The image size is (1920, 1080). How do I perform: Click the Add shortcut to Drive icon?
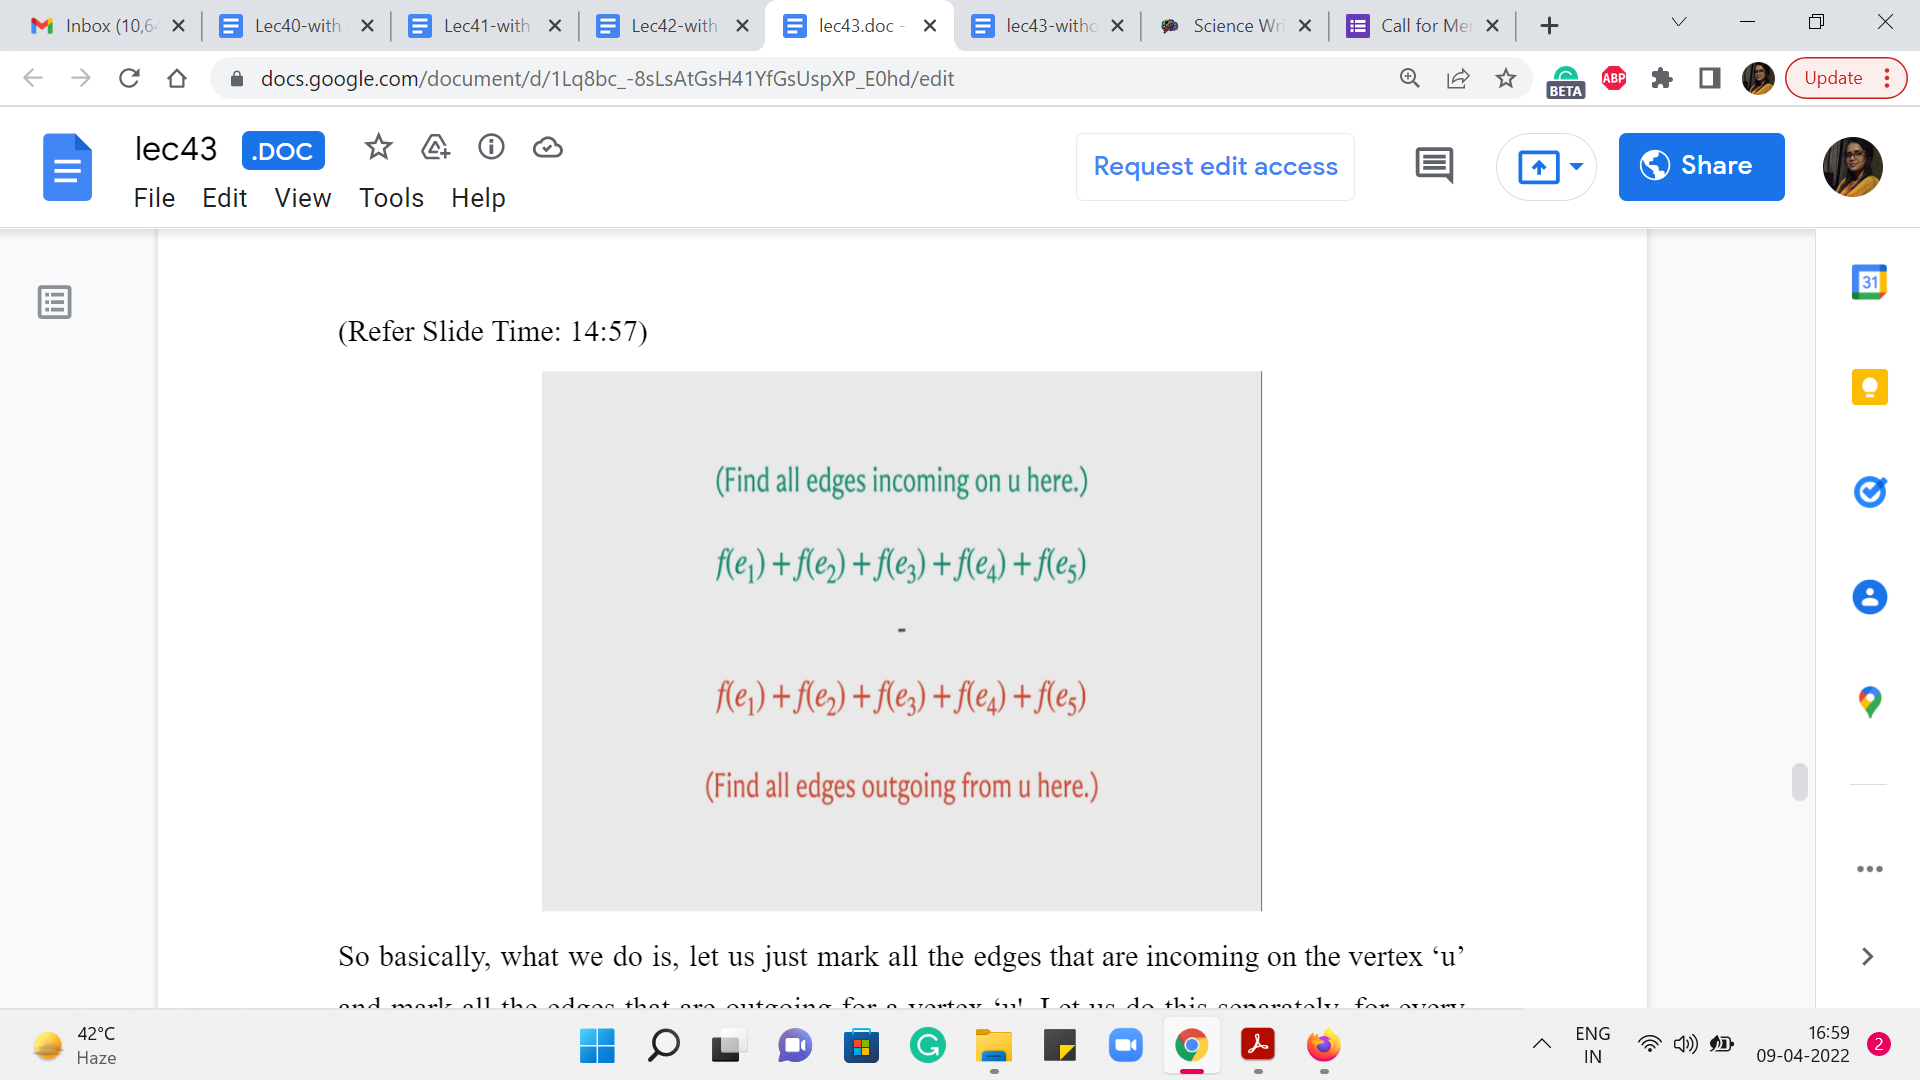coord(435,148)
